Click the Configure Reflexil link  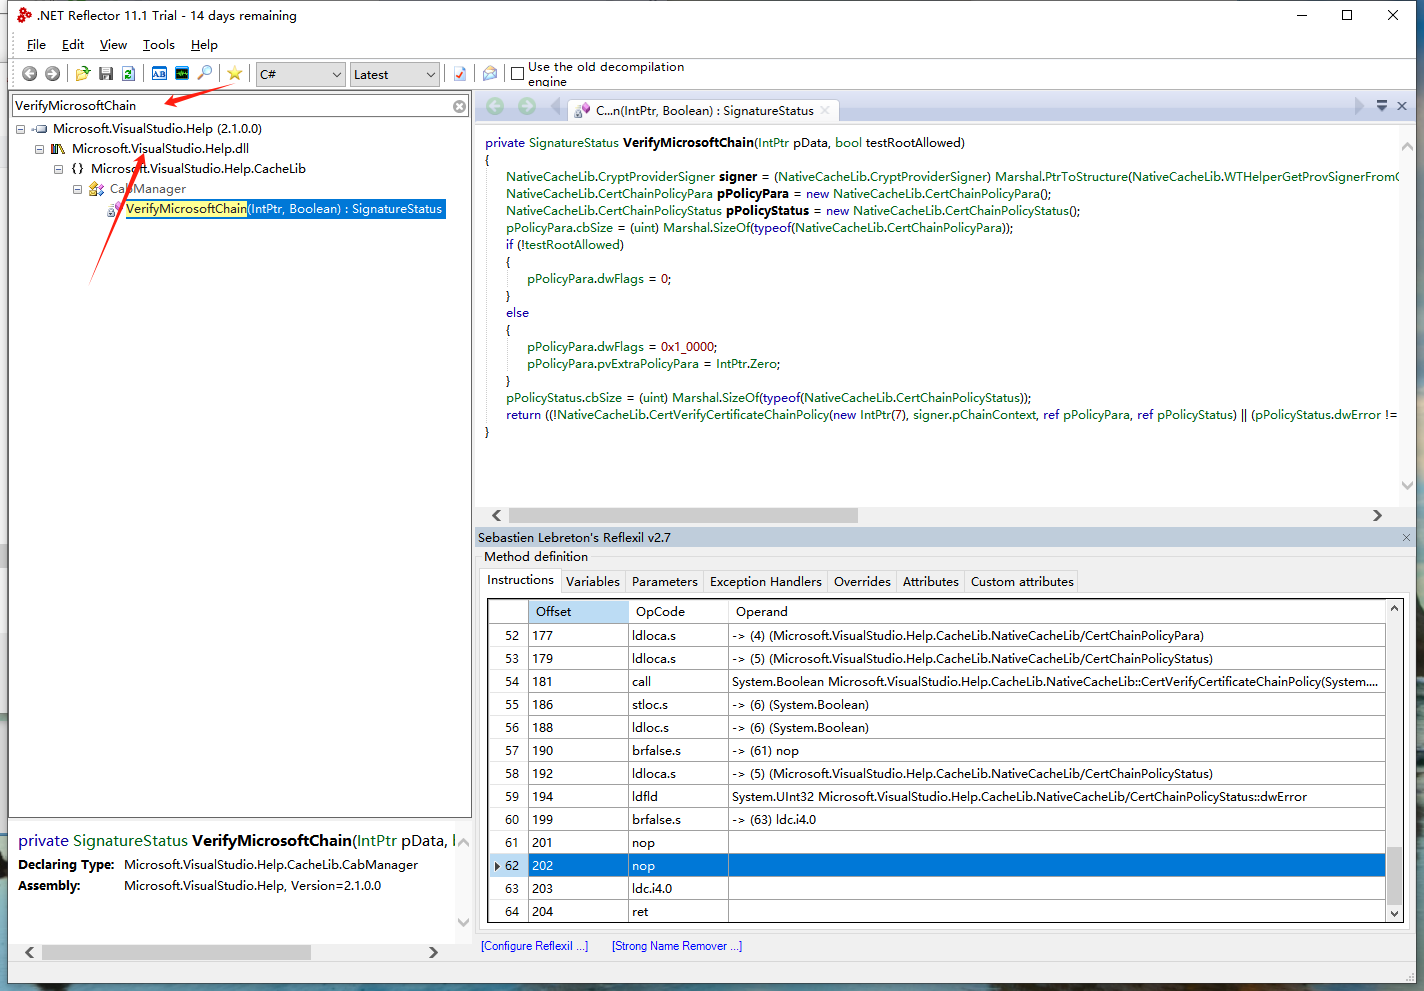pos(535,946)
